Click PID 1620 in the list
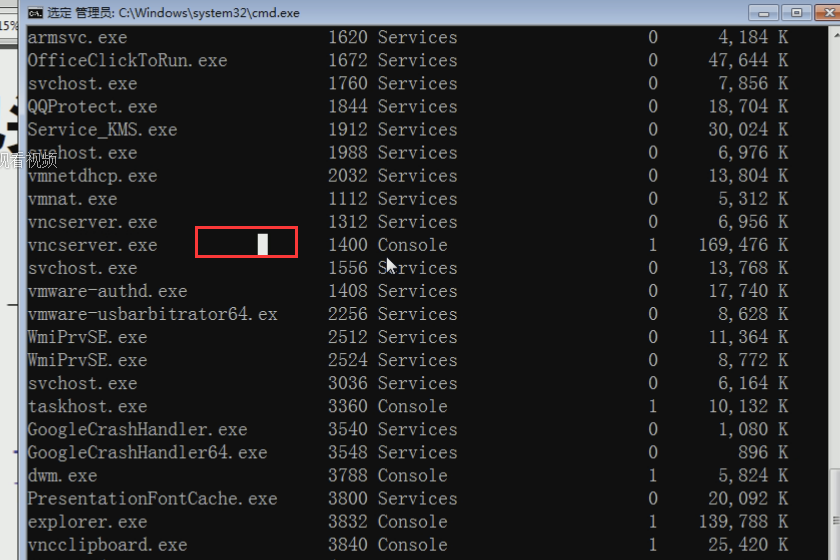The image size is (840, 560). (348, 38)
